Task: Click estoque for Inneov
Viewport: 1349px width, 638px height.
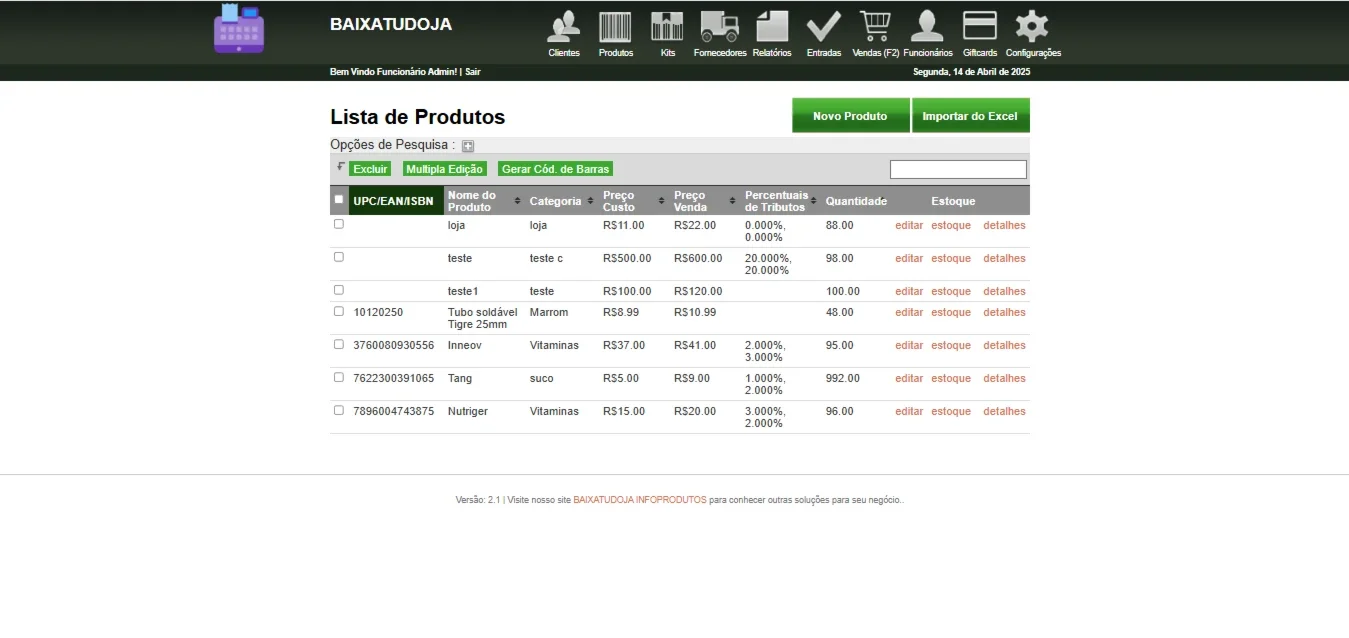Action: [x=951, y=345]
